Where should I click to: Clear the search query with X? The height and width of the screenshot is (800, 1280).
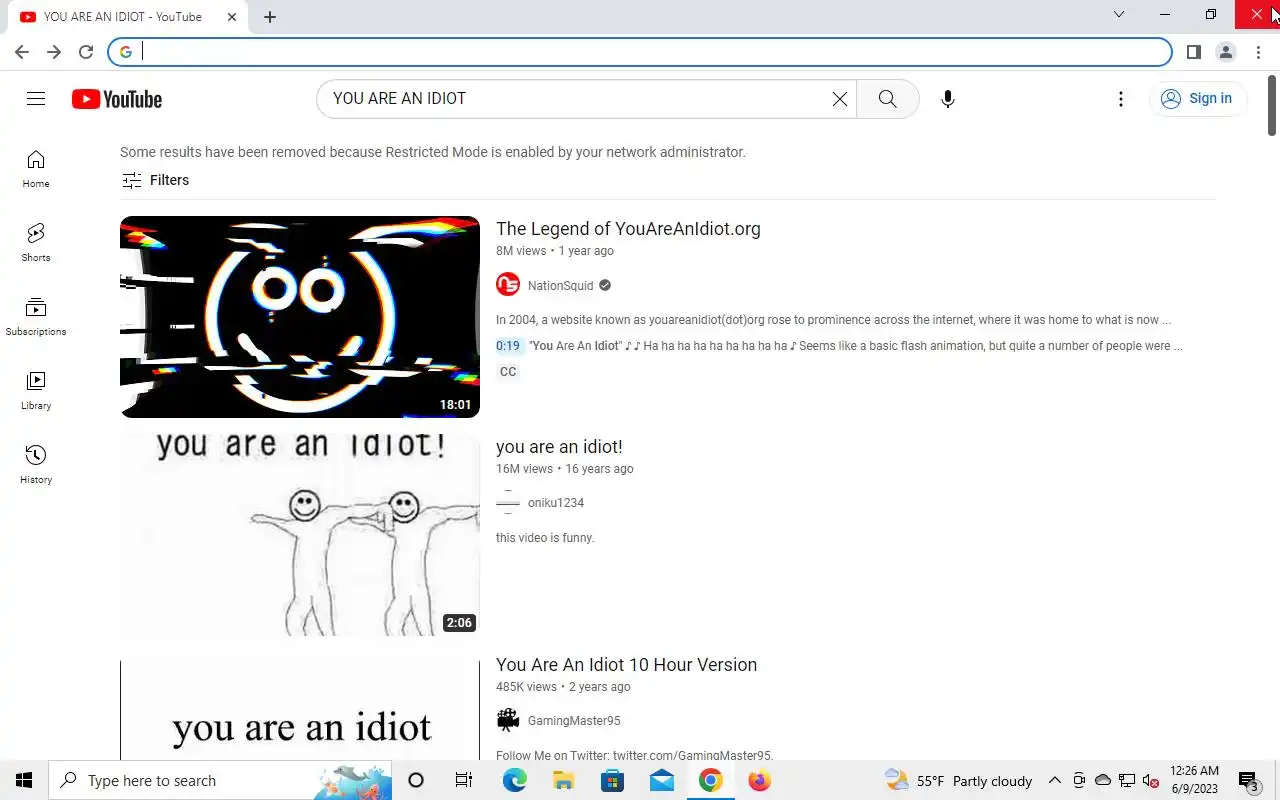(x=840, y=99)
